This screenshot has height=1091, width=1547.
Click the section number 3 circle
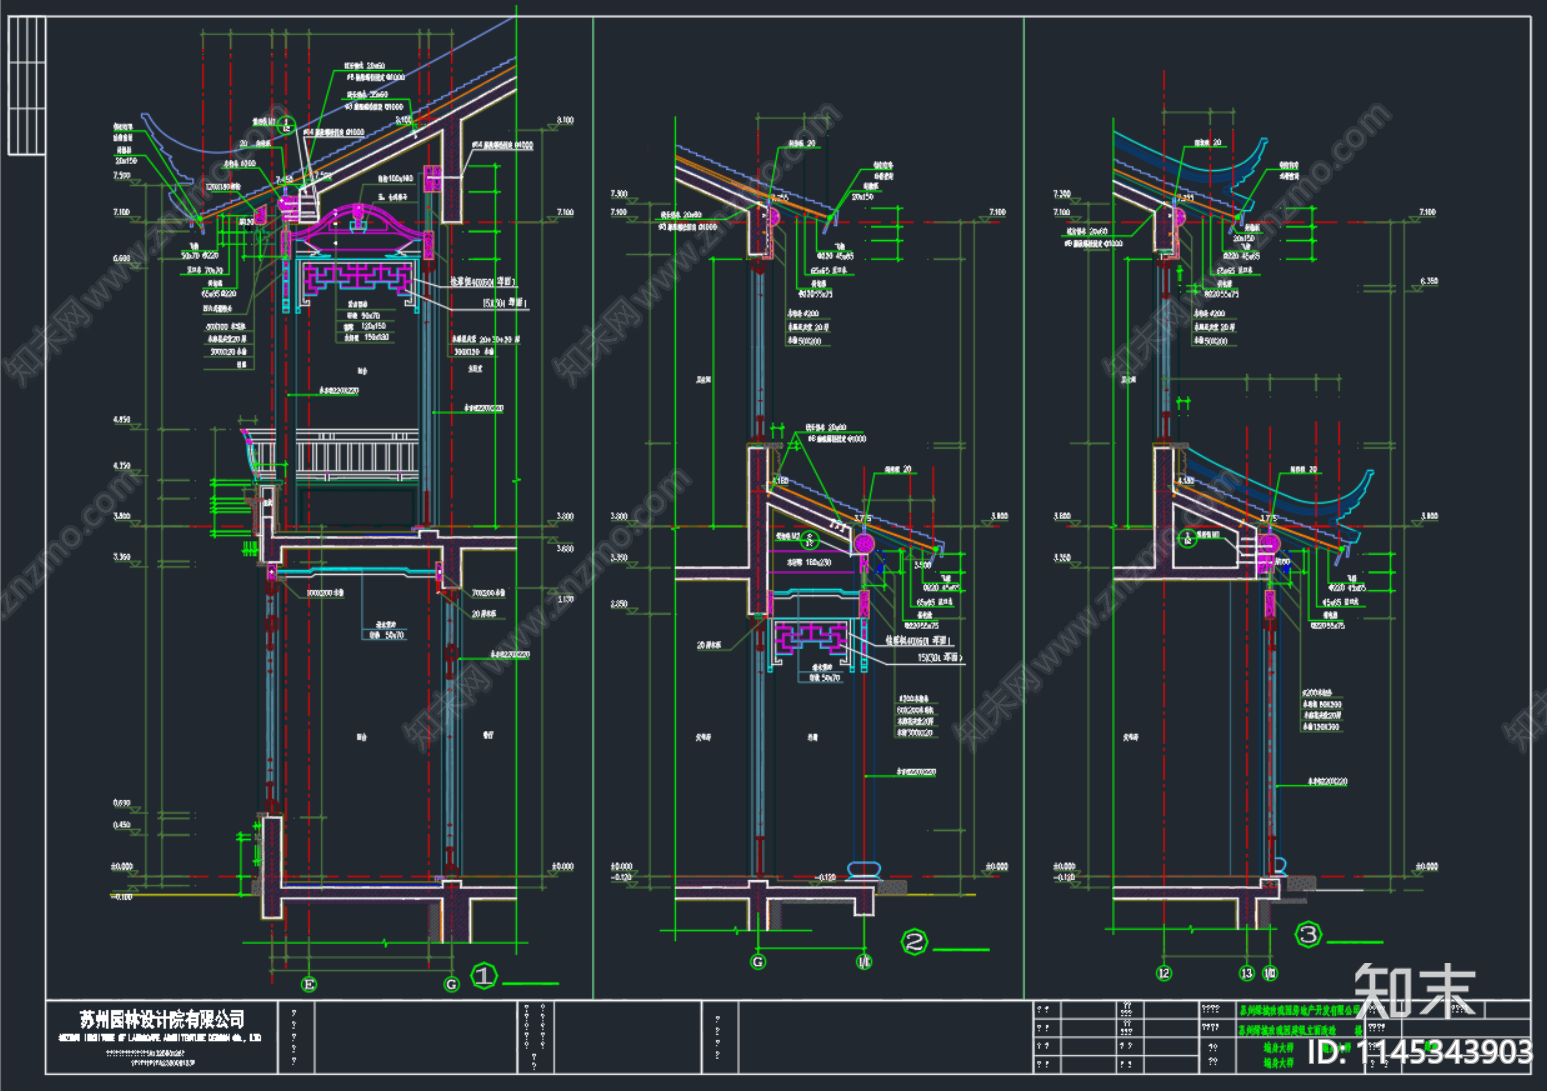coord(1308,935)
